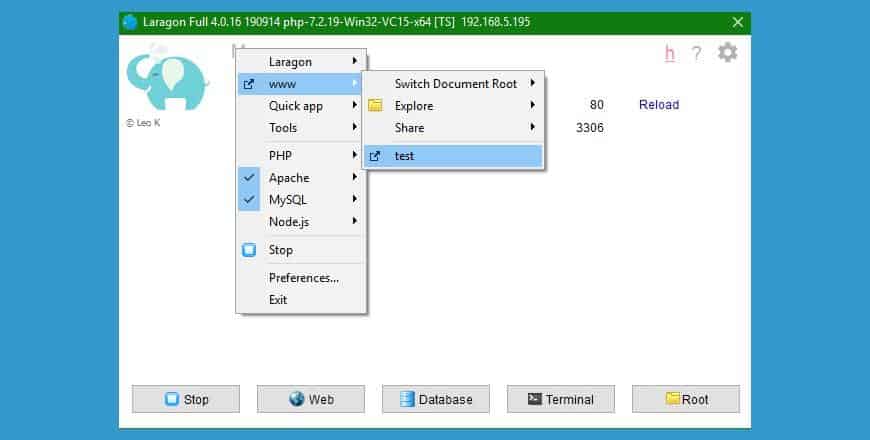Click the blue stop icon on the Stop button

172,399
